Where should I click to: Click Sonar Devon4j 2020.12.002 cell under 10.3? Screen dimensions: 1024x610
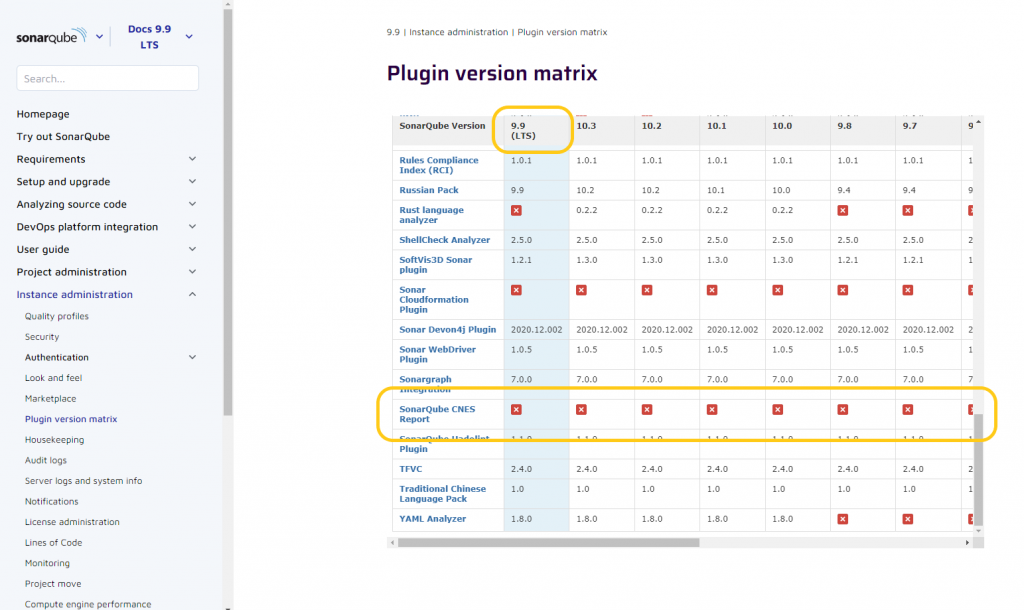point(601,330)
